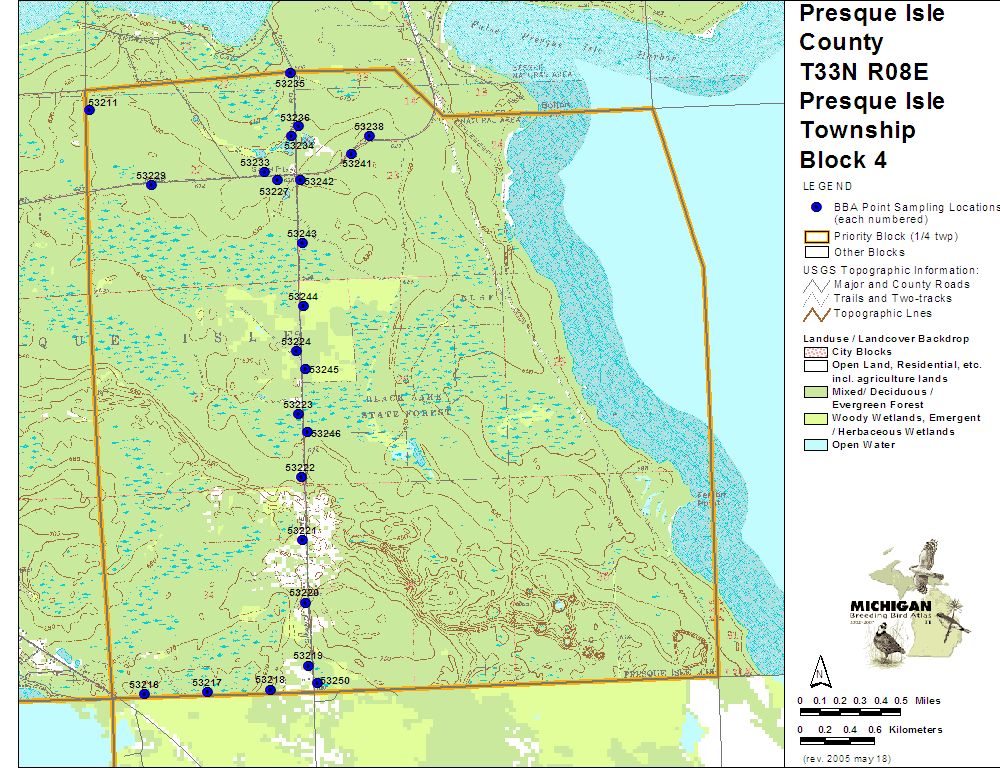Viewport: 1000px width, 768px height.
Task: Click sampling point 53243 dot
Action: (x=301, y=243)
